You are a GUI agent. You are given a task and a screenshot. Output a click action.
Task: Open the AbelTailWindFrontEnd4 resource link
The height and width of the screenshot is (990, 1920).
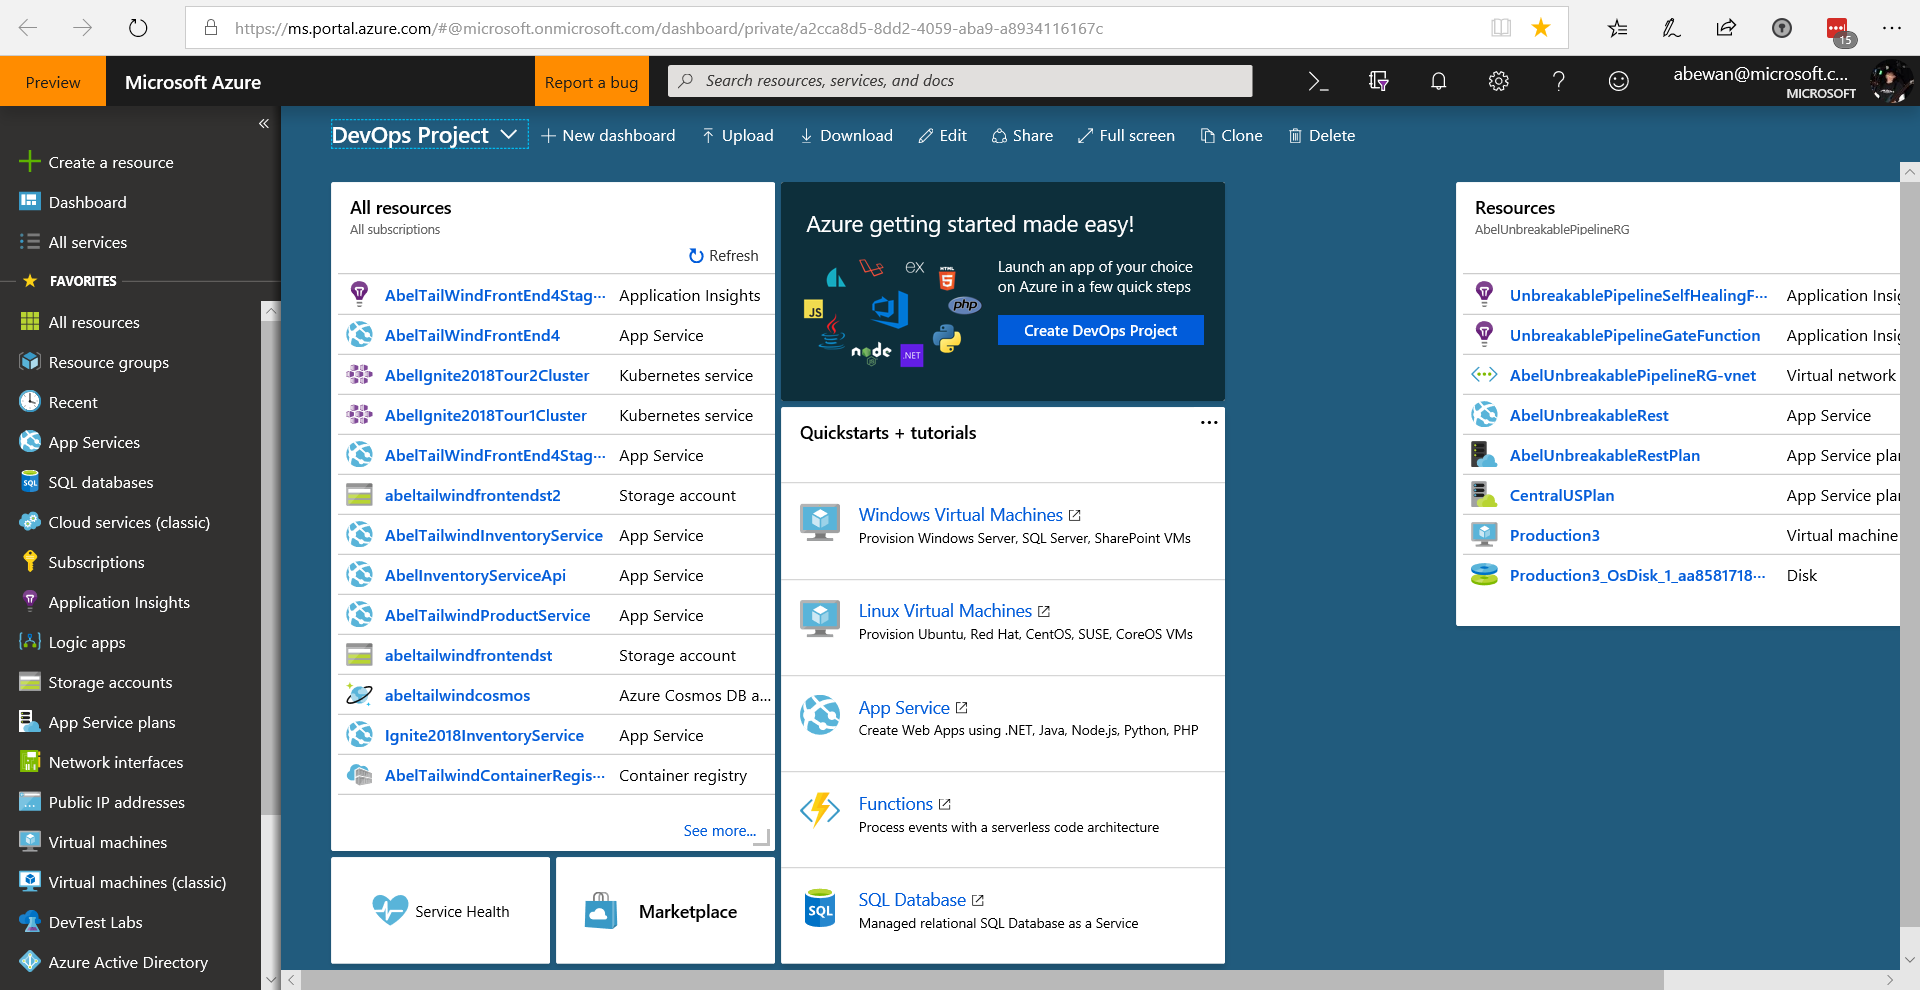[x=472, y=335]
